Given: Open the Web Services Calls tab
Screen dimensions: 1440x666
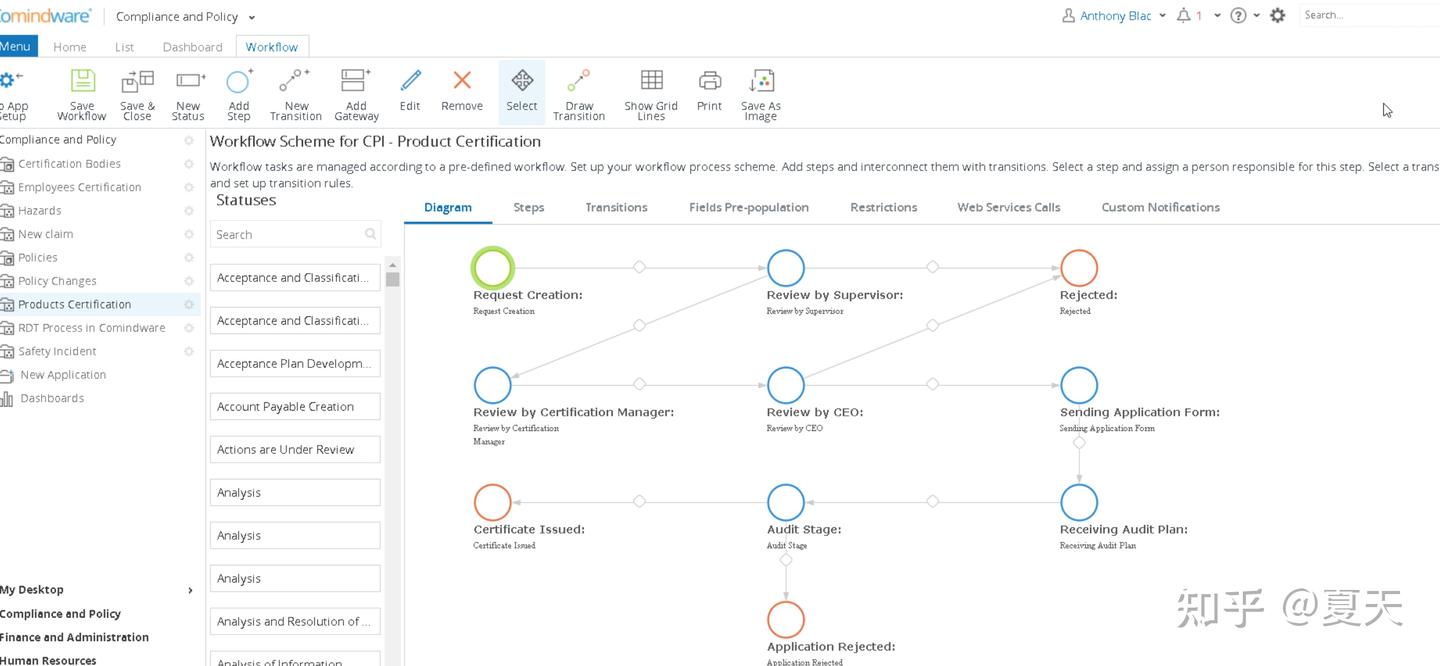Looking at the screenshot, I should [1009, 207].
